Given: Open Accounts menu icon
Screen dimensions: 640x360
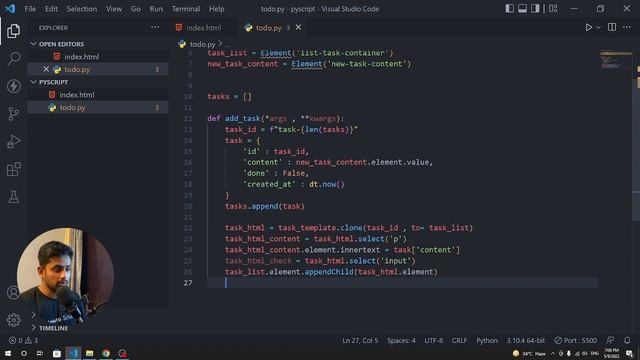Looking at the screenshot, I should [13, 292].
